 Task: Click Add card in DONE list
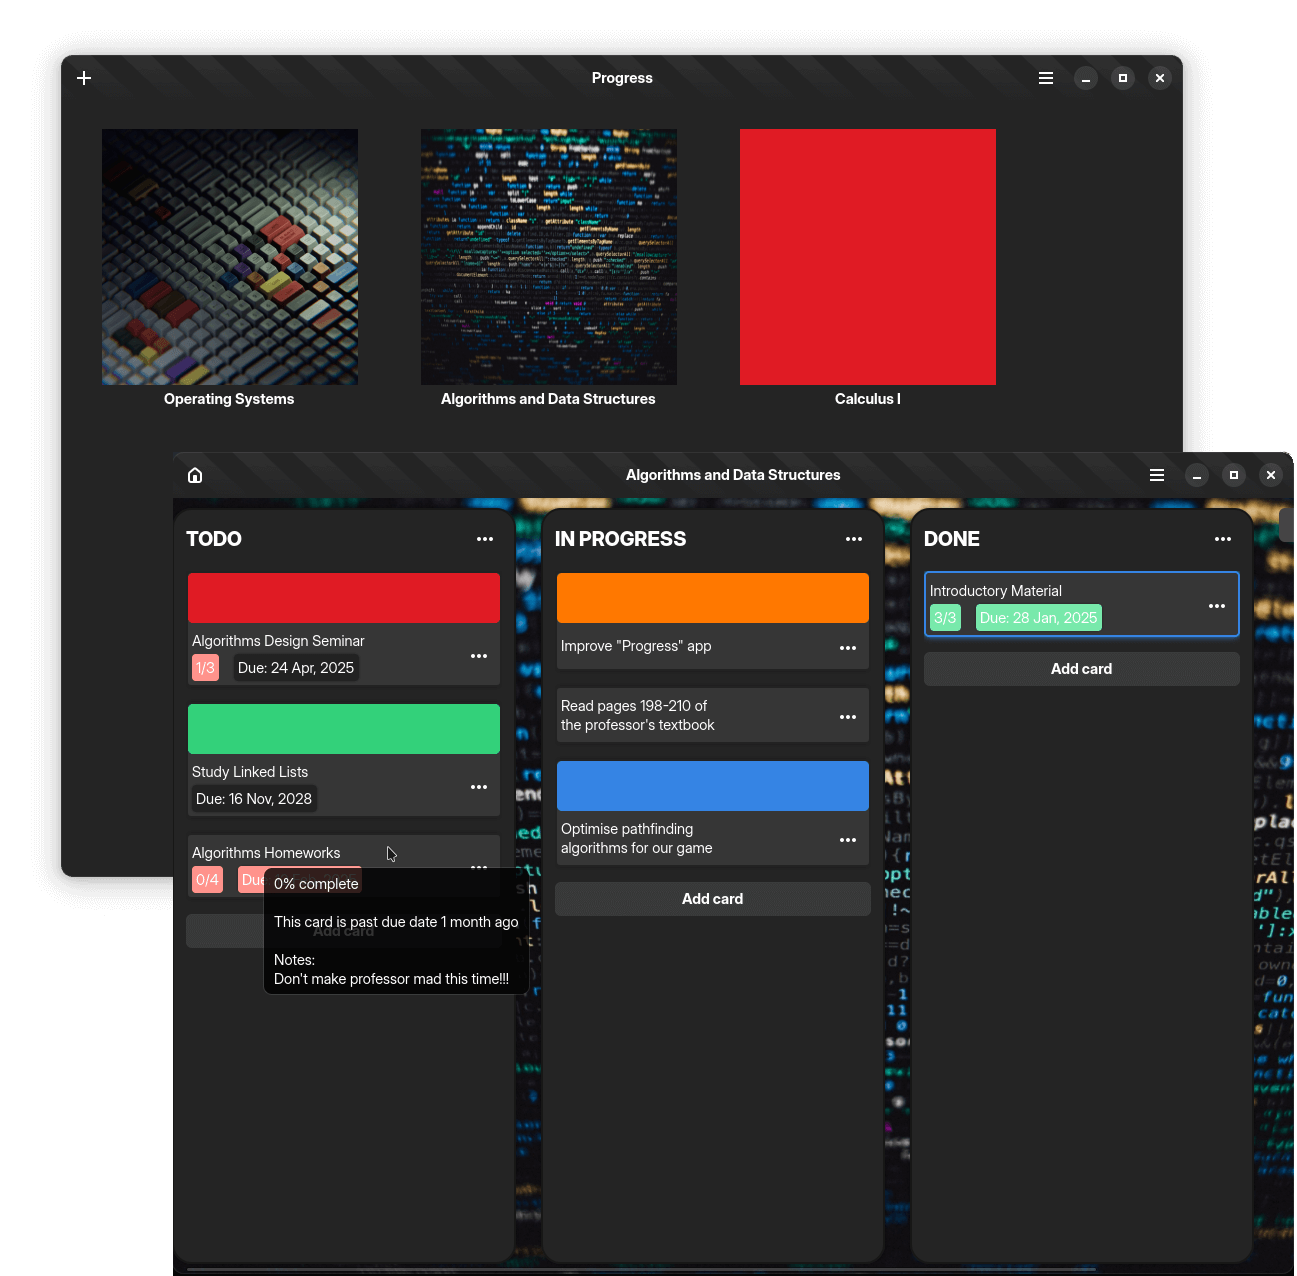tap(1081, 669)
